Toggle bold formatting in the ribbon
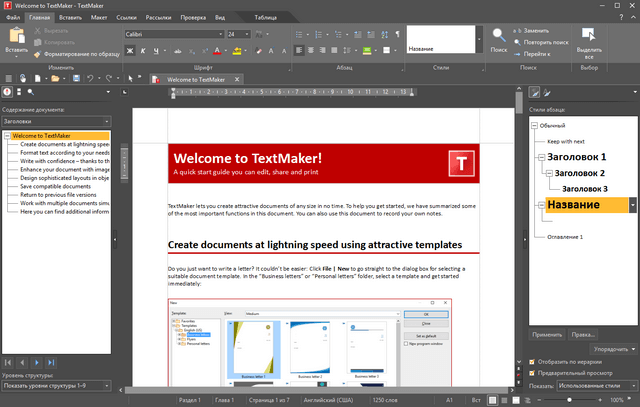The height and width of the screenshot is (407, 640). (x=131, y=51)
